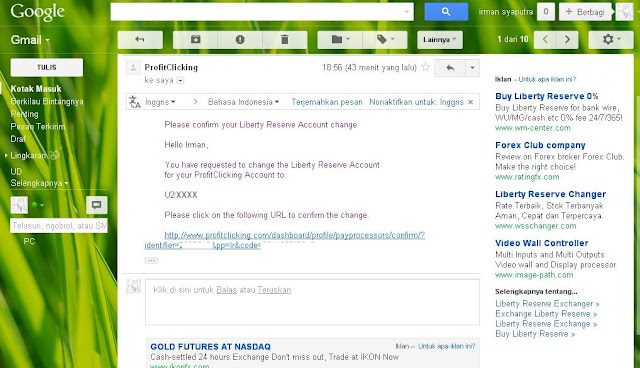Image resolution: width=640 pixels, height=368 pixels.
Task: Star the ProfitClicking message
Action: [425, 67]
